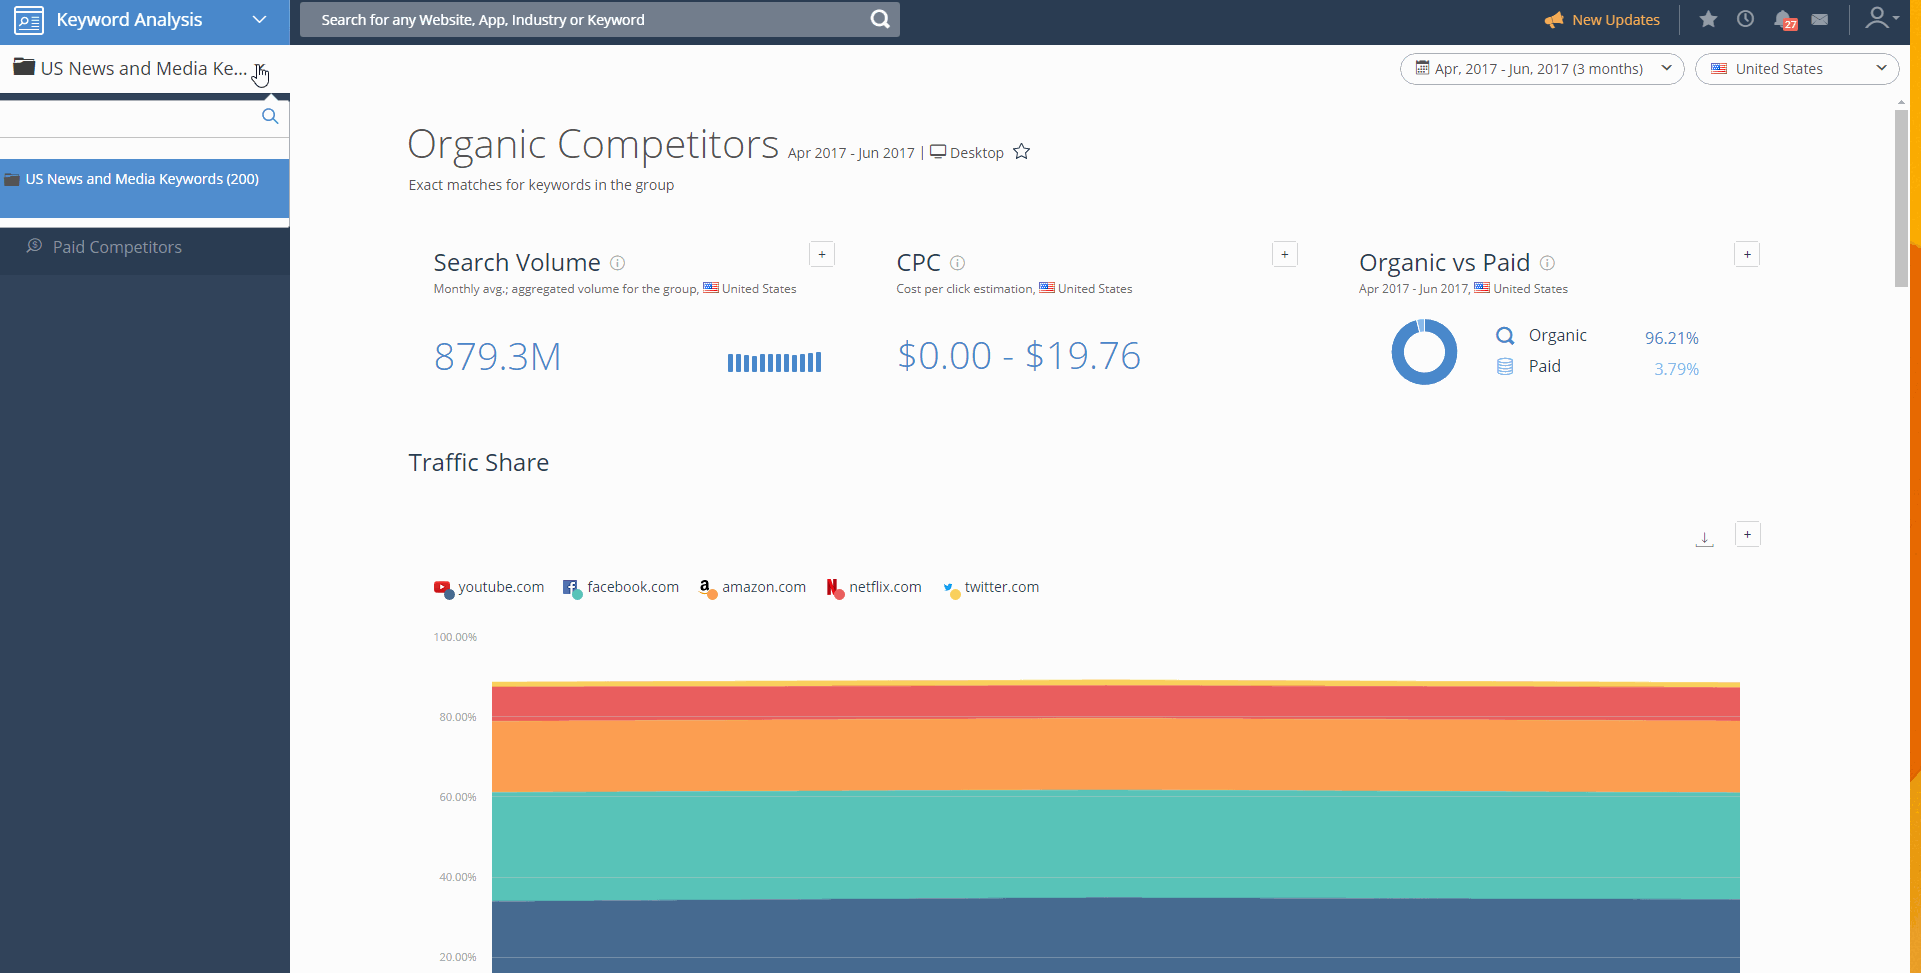Open New Updates announcements
Image resolution: width=1921 pixels, height=973 pixels.
[1602, 20]
